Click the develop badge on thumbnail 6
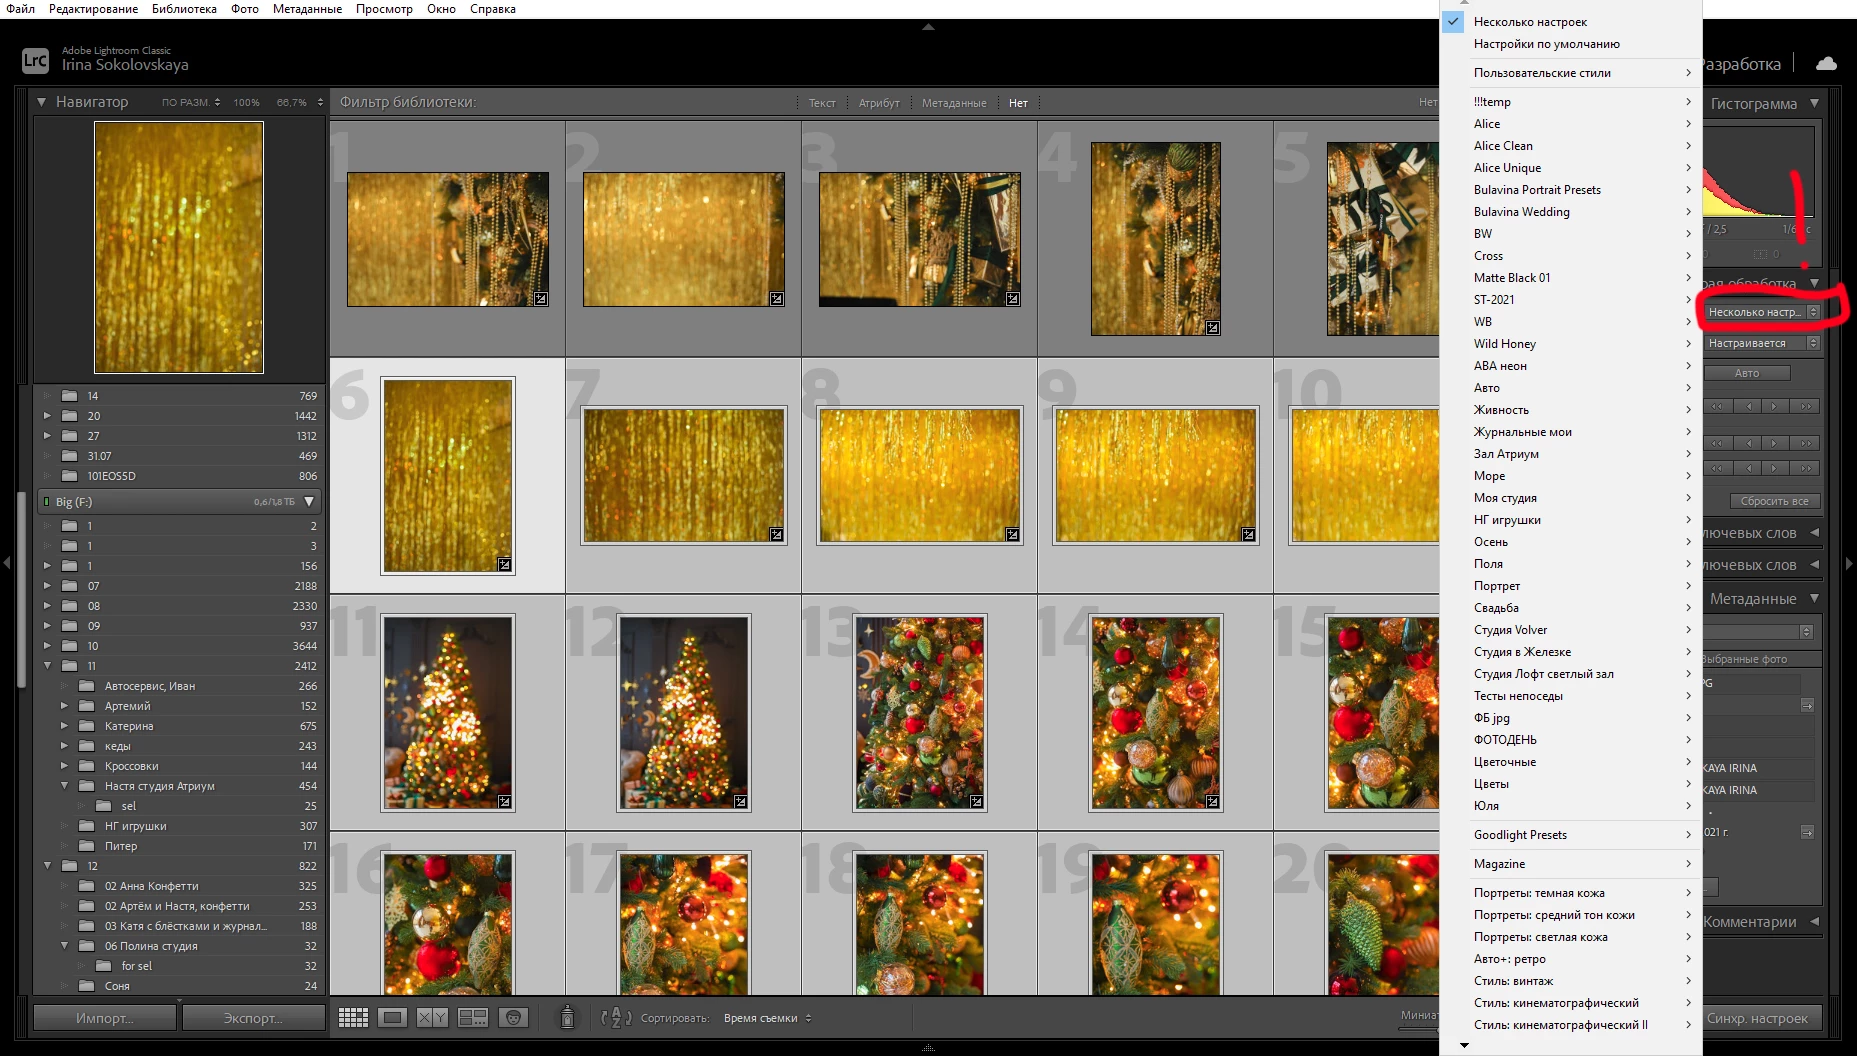The width and height of the screenshot is (1857, 1056). click(505, 565)
